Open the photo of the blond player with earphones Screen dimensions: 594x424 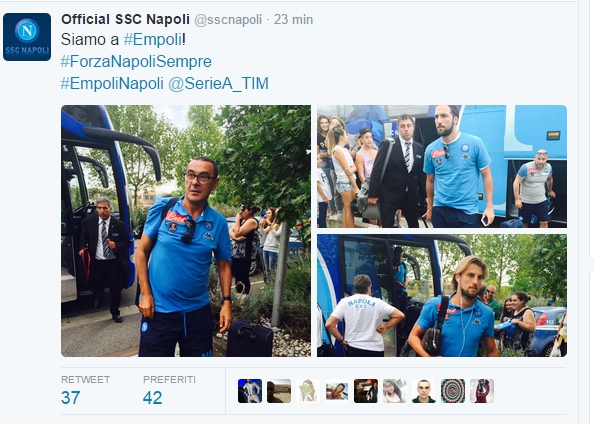click(442, 296)
